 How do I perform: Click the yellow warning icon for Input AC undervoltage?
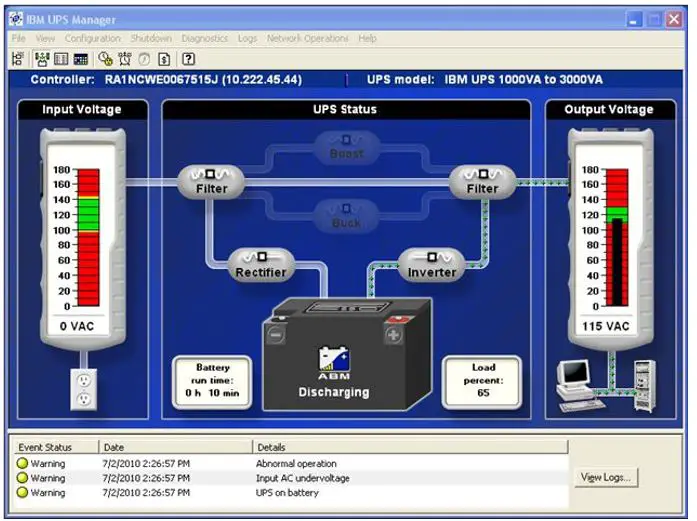22,478
